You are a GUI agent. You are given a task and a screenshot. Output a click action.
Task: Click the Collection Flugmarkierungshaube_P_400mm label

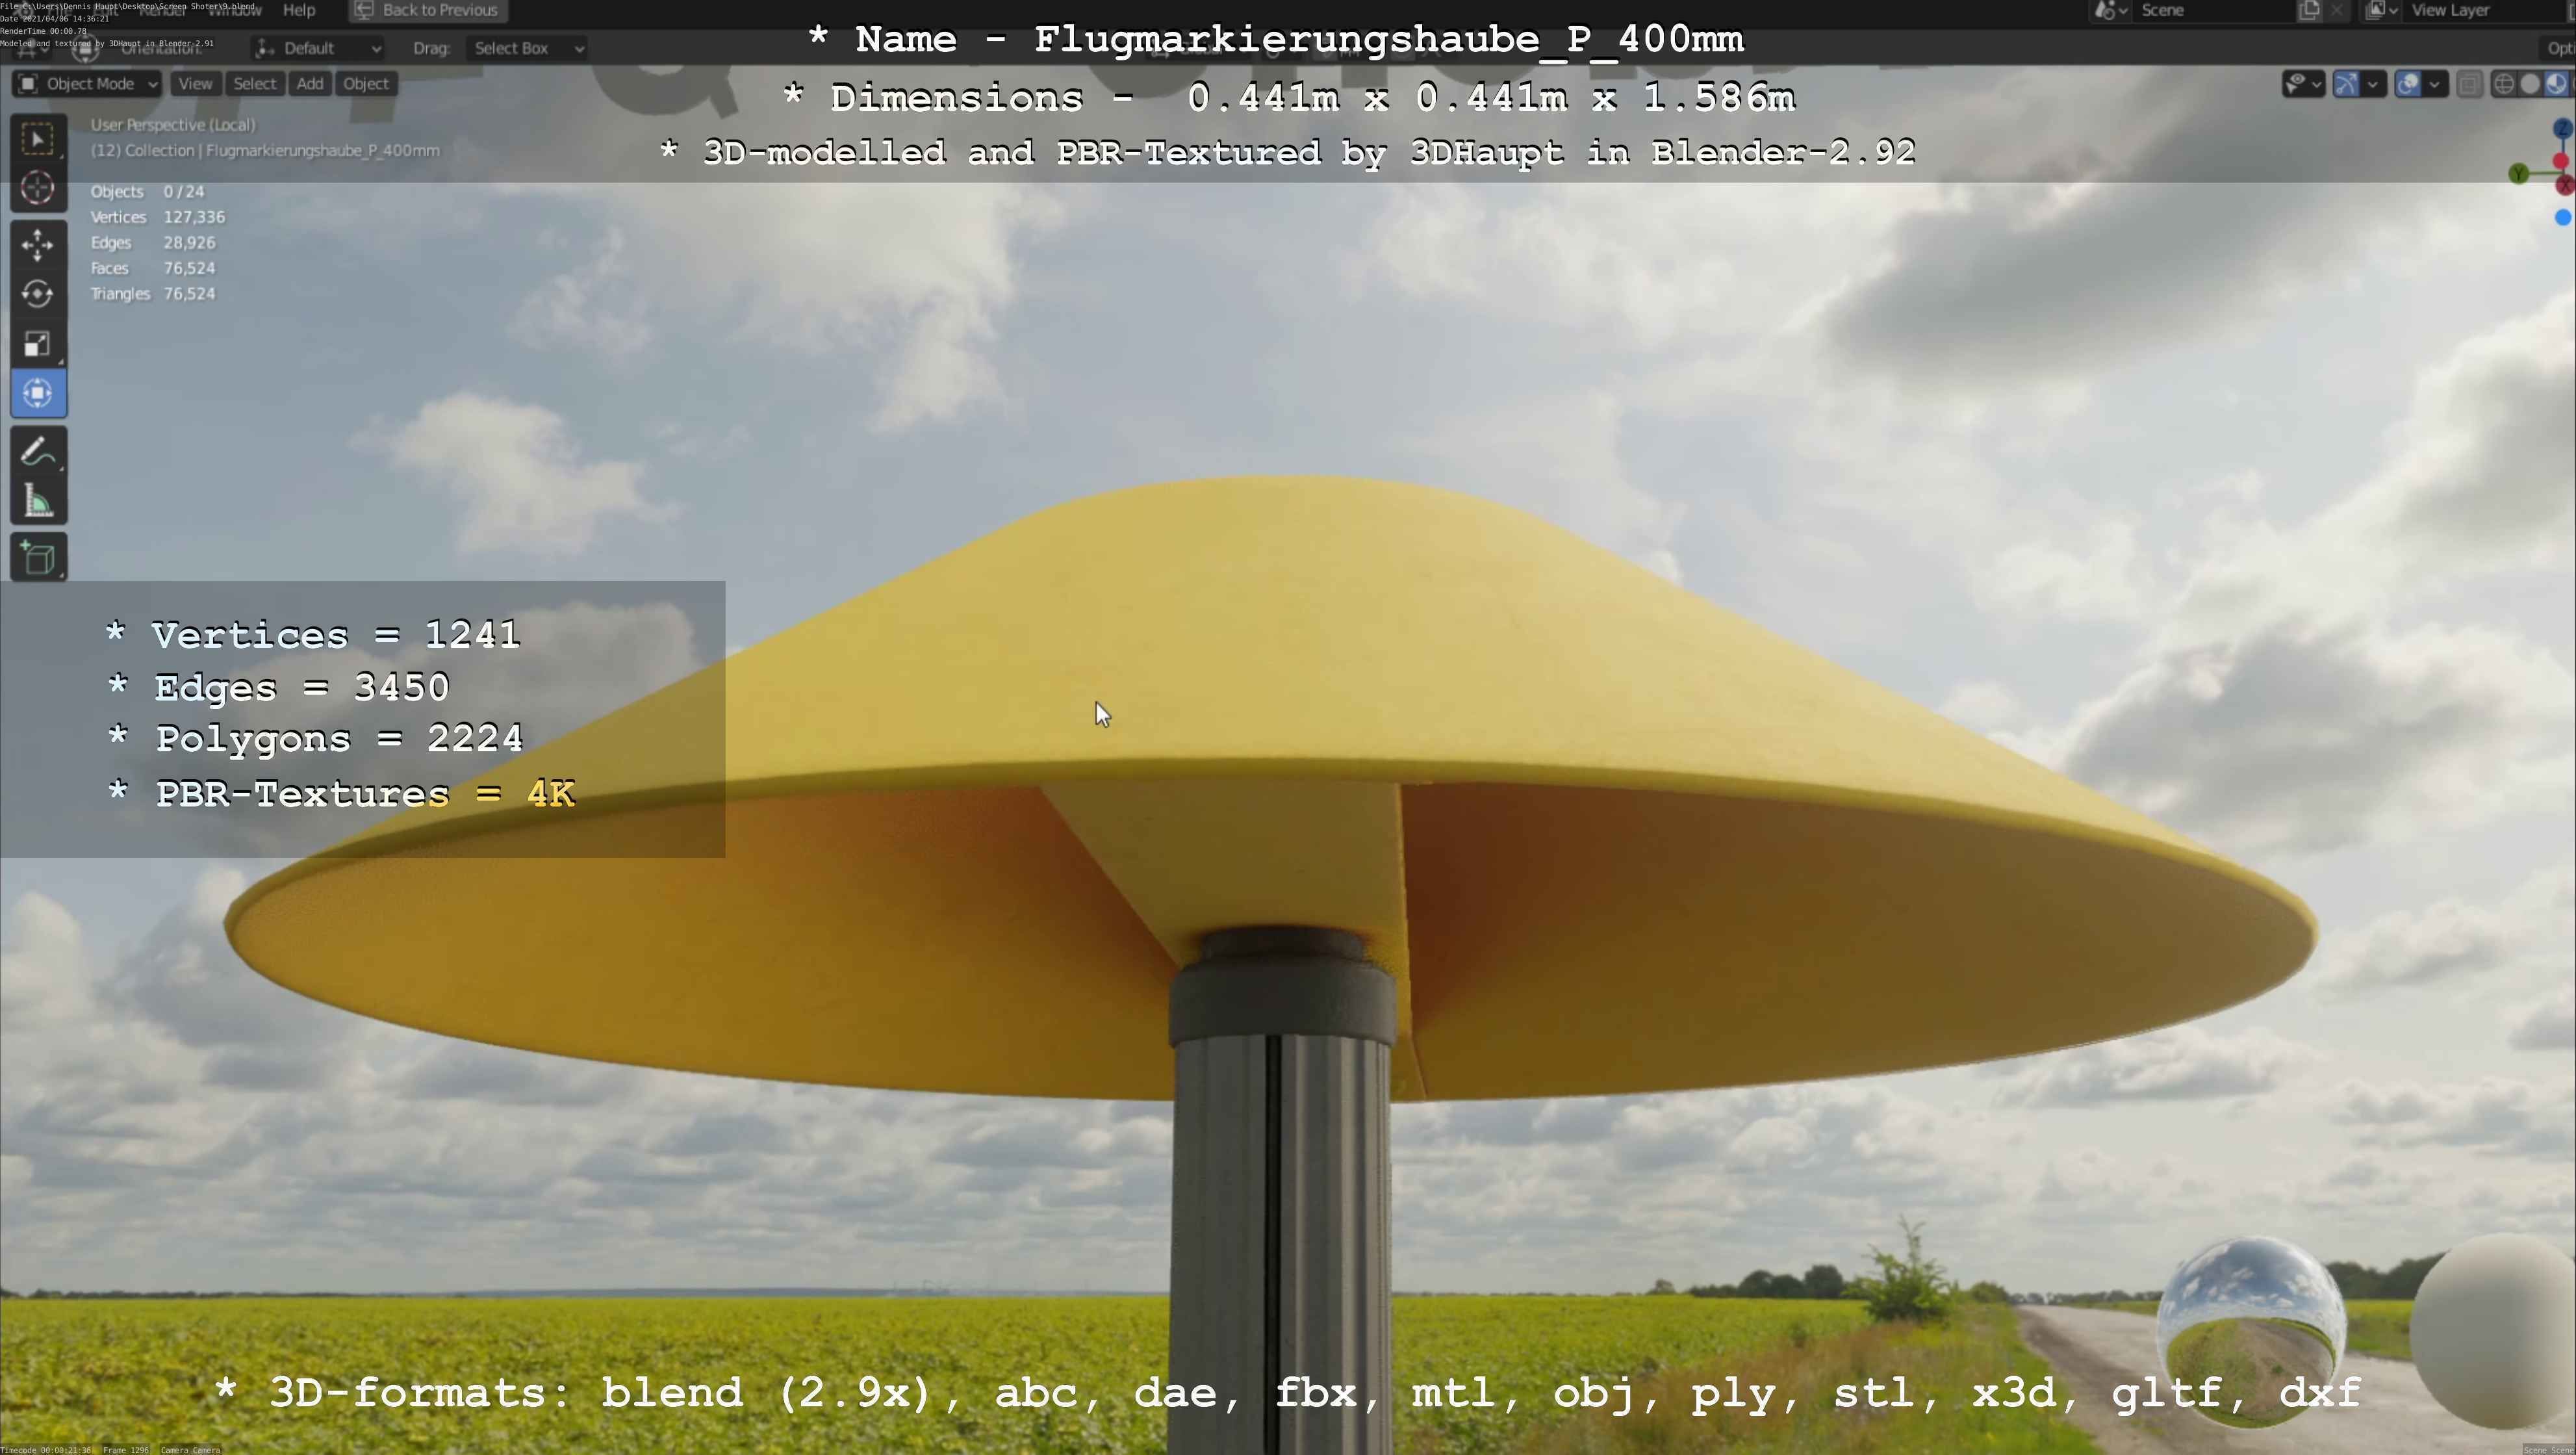point(265,151)
